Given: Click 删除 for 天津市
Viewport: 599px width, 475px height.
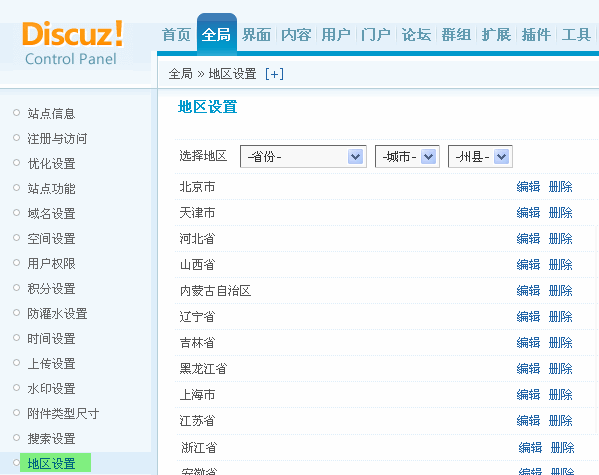Looking at the screenshot, I should pos(560,212).
